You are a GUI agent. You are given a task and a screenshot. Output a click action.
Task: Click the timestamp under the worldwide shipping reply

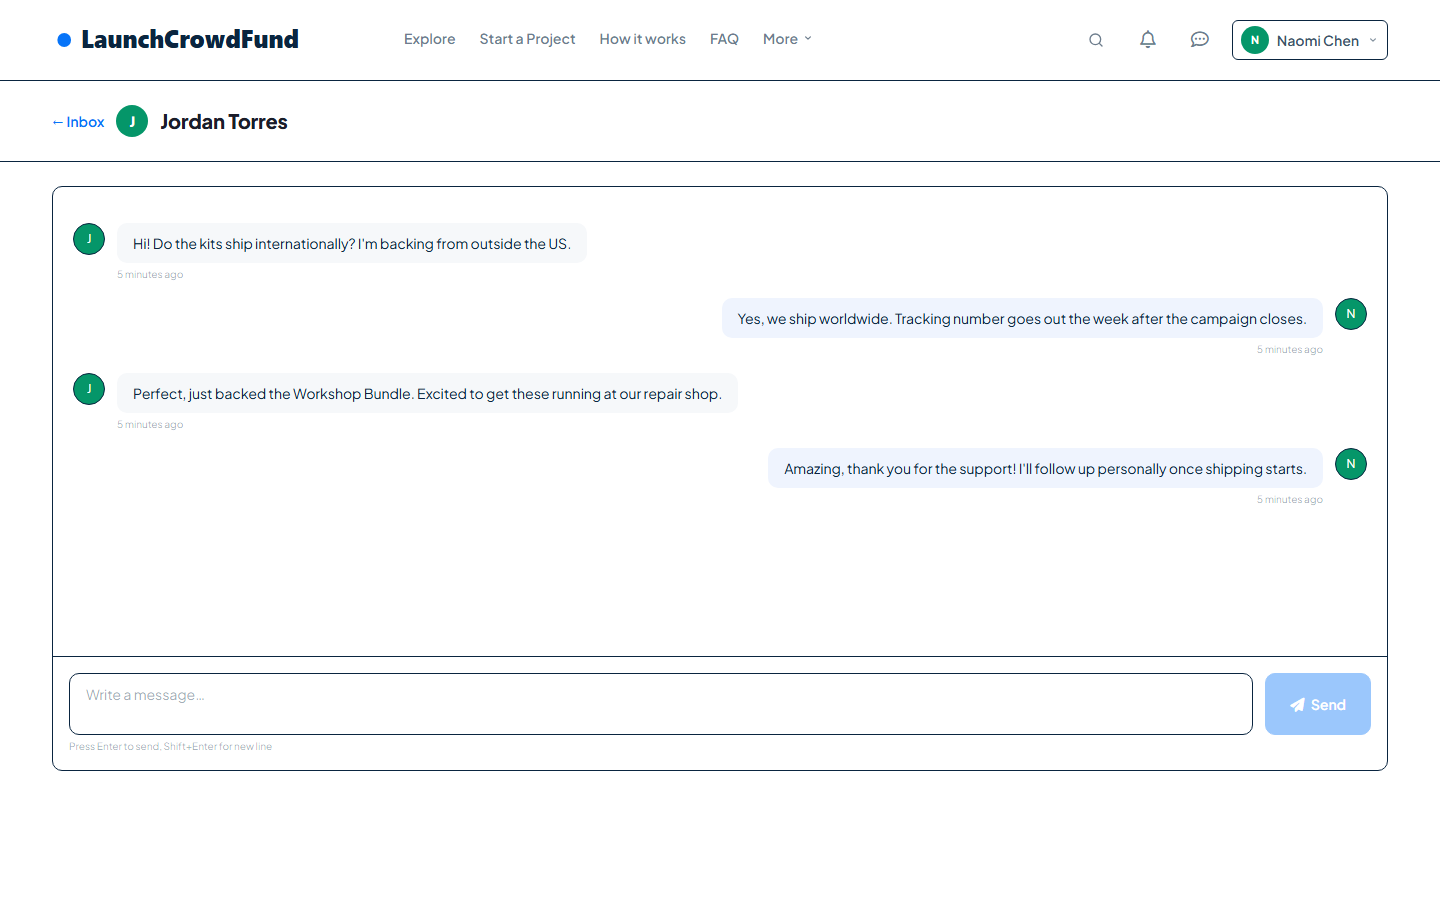click(x=1290, y=350)
